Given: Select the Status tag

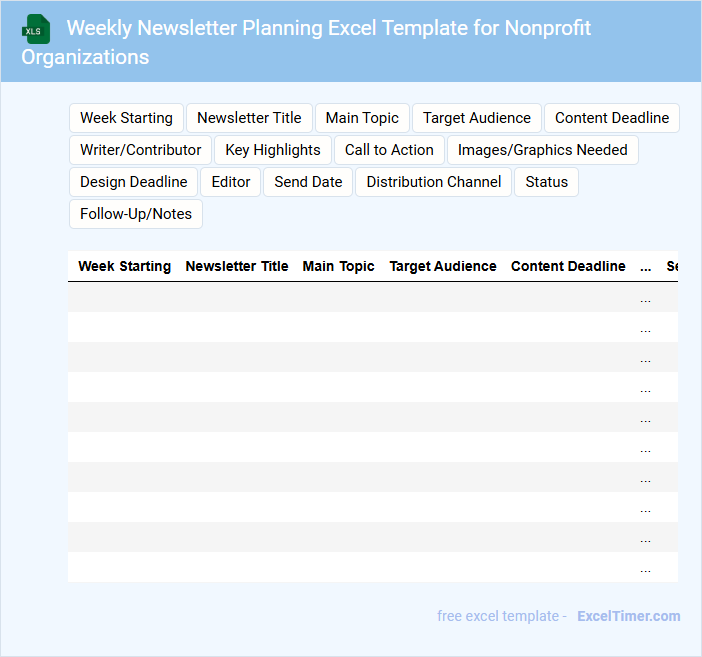Looking at the screenshot, I should point(546,182).
